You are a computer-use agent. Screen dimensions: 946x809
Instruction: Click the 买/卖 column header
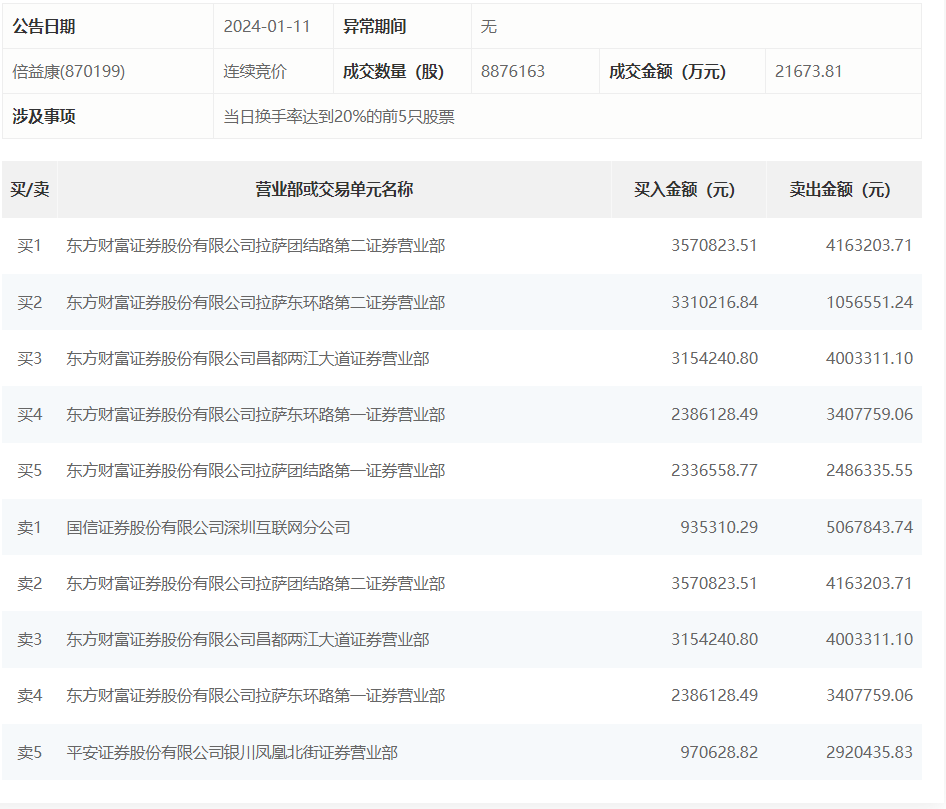click(x=30, y=189)
